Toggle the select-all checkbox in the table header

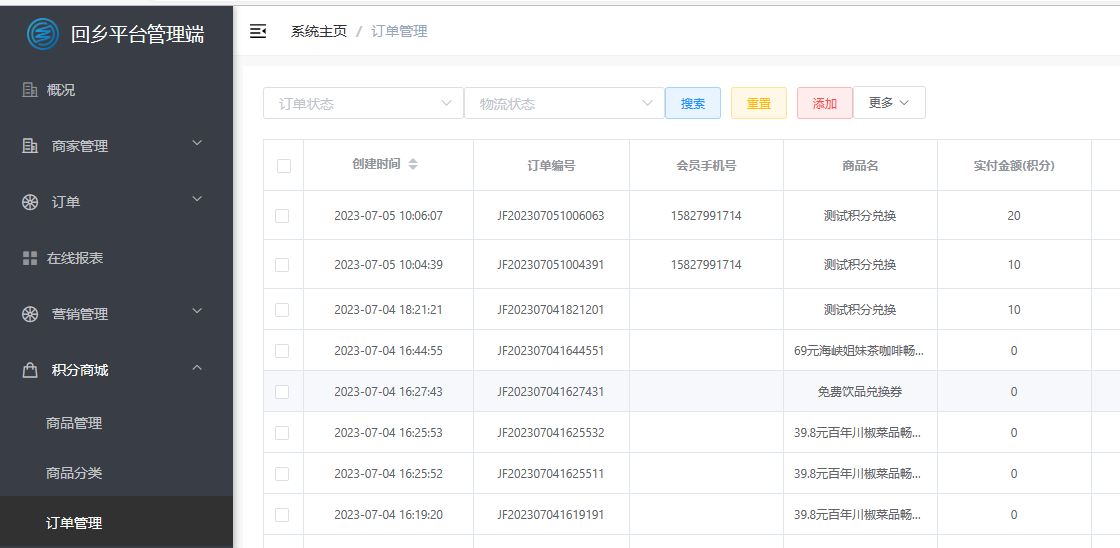[284, 166]
